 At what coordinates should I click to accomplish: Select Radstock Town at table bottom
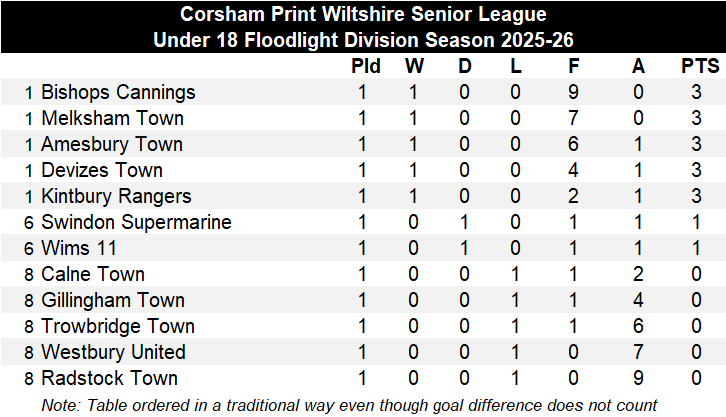coord(109,379)
